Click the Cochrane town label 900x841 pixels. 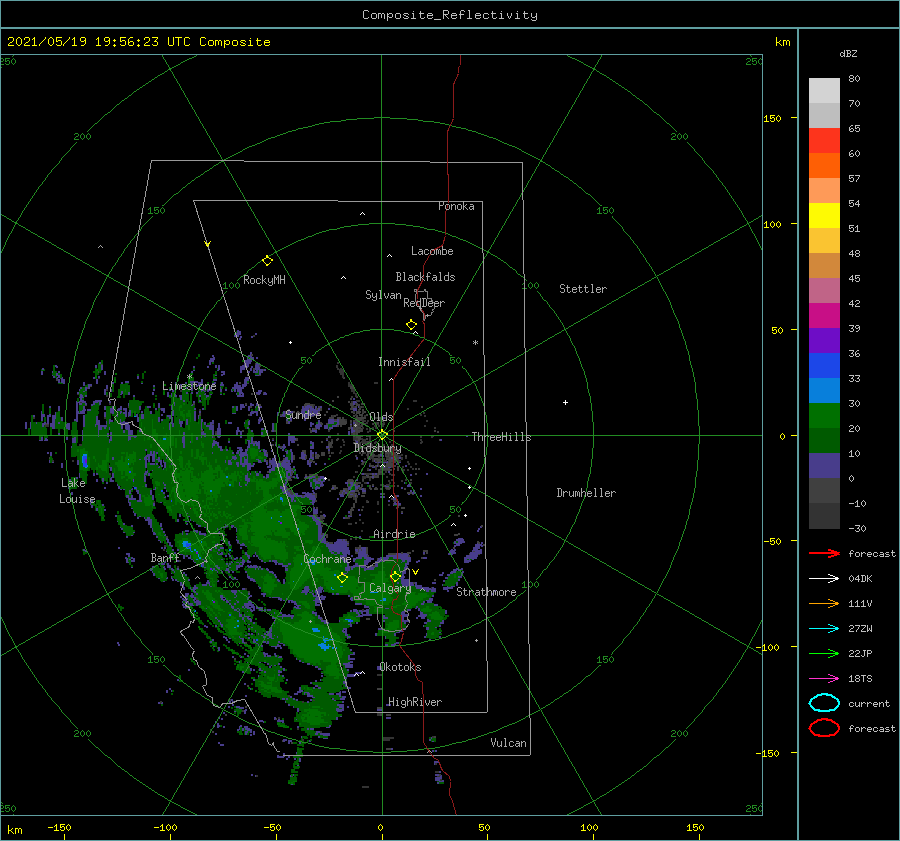tap(327, 559)
